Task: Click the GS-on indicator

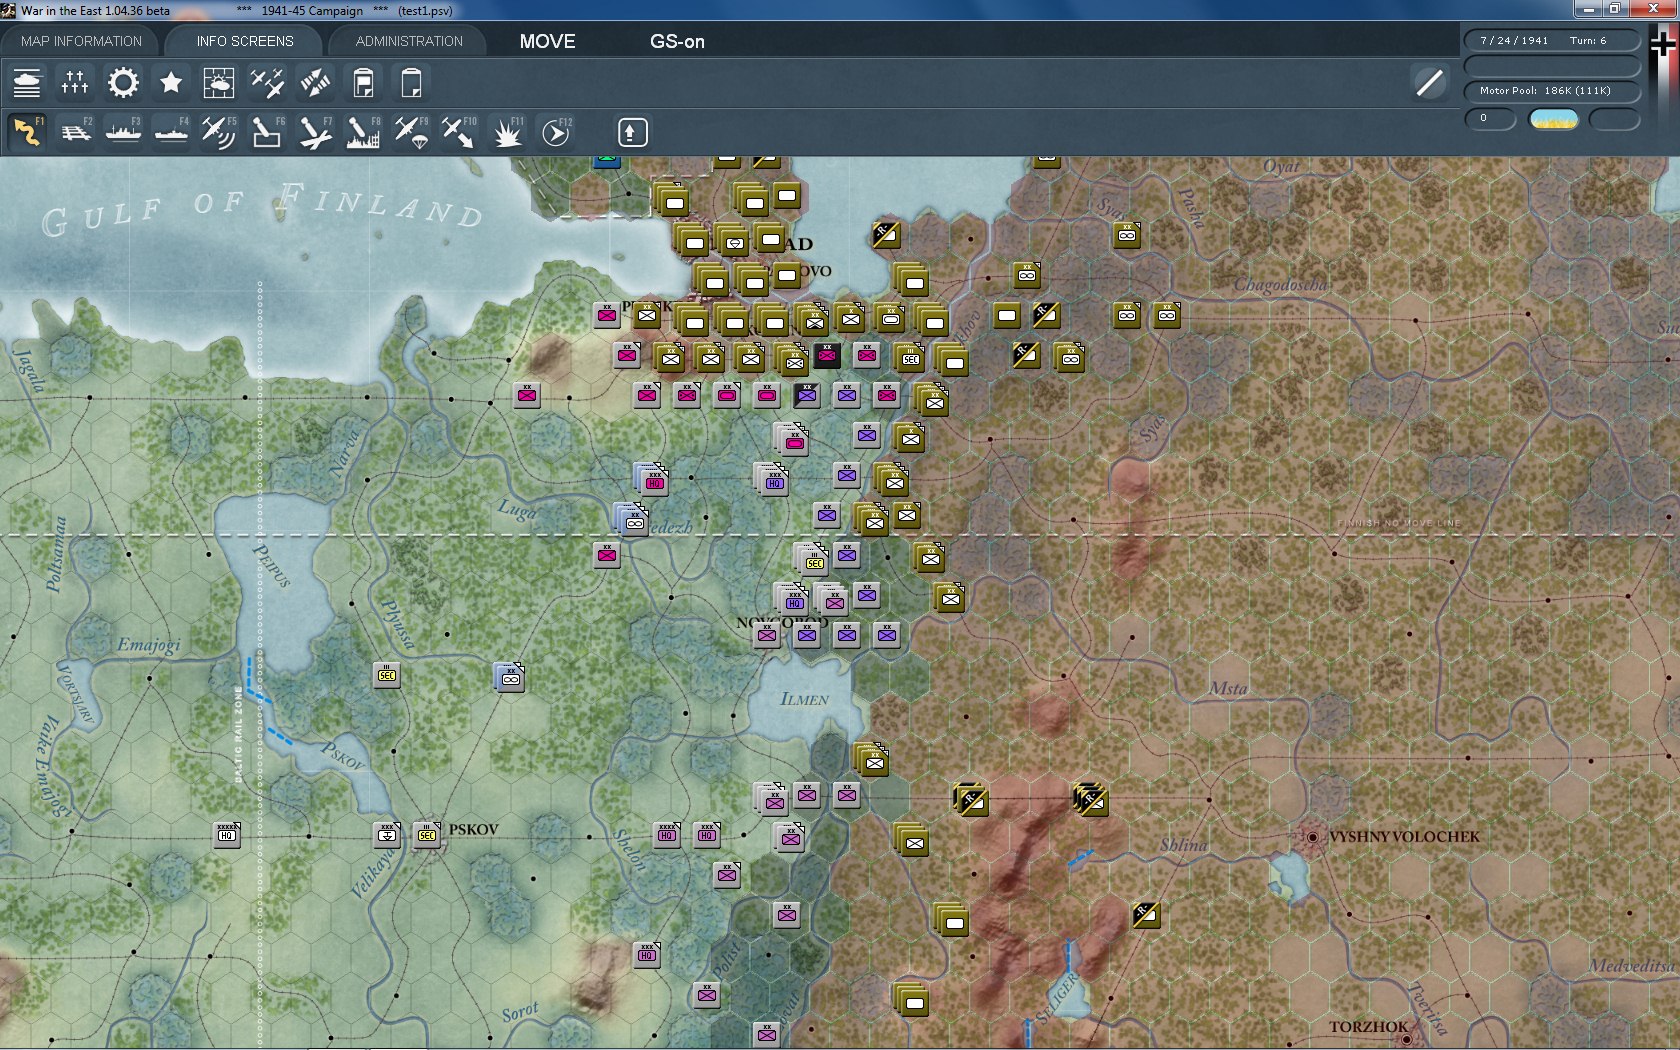Action: tap(677, 41)
